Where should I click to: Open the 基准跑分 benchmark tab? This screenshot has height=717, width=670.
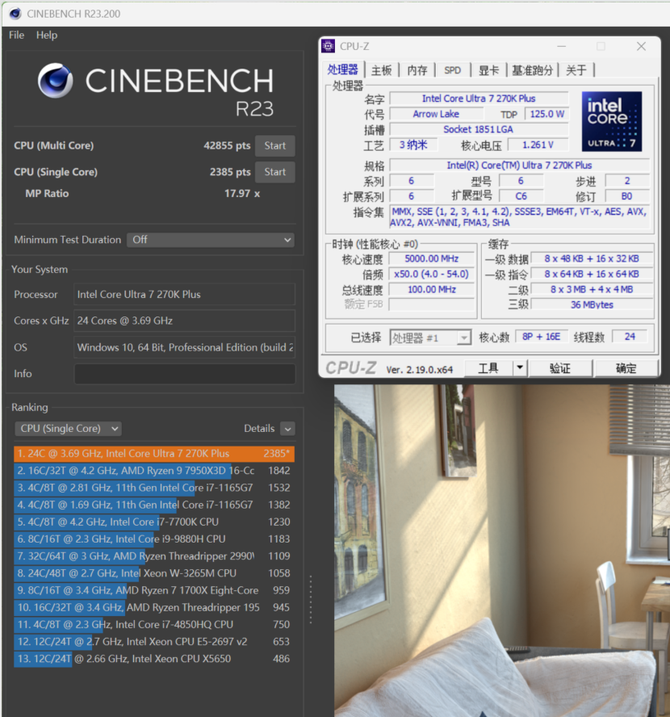click(531, 70)
